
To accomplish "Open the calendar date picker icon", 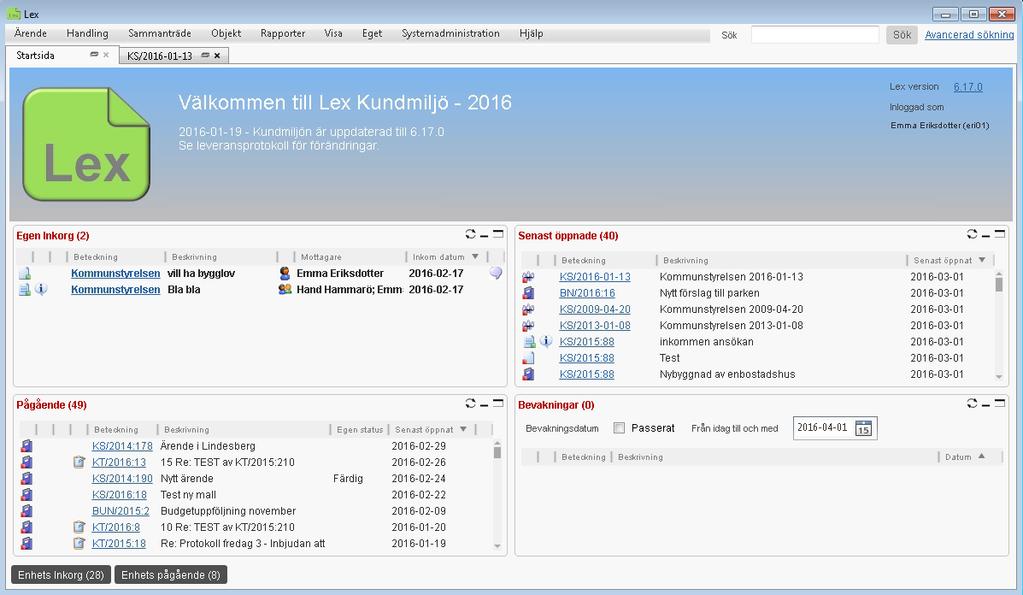I will tap(863, 429).
